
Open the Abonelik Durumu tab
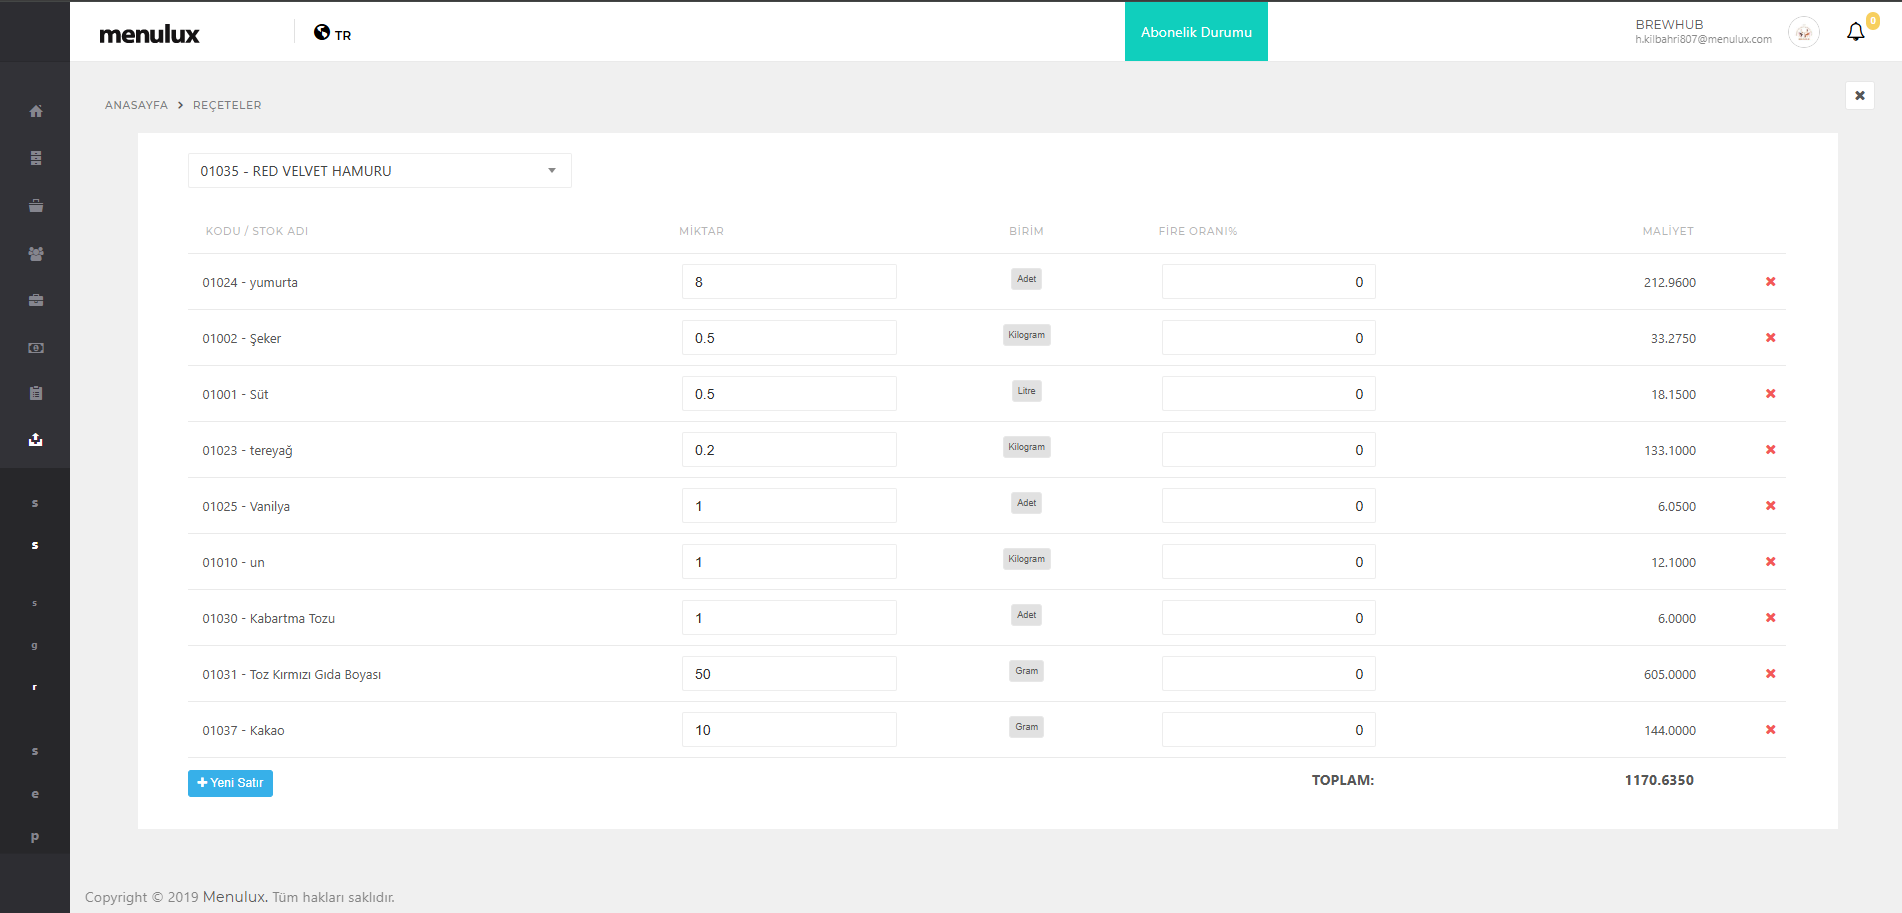tap(1196, 32)
